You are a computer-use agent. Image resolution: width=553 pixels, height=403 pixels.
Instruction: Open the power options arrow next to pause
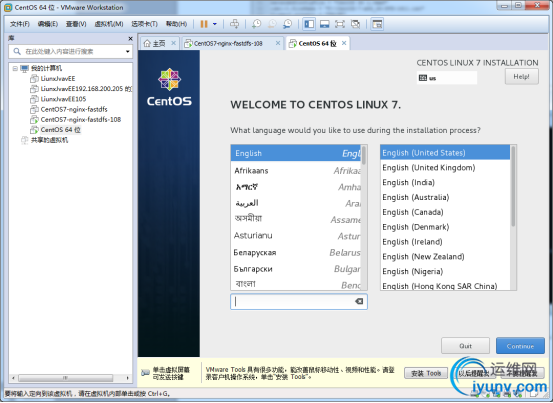215,24
